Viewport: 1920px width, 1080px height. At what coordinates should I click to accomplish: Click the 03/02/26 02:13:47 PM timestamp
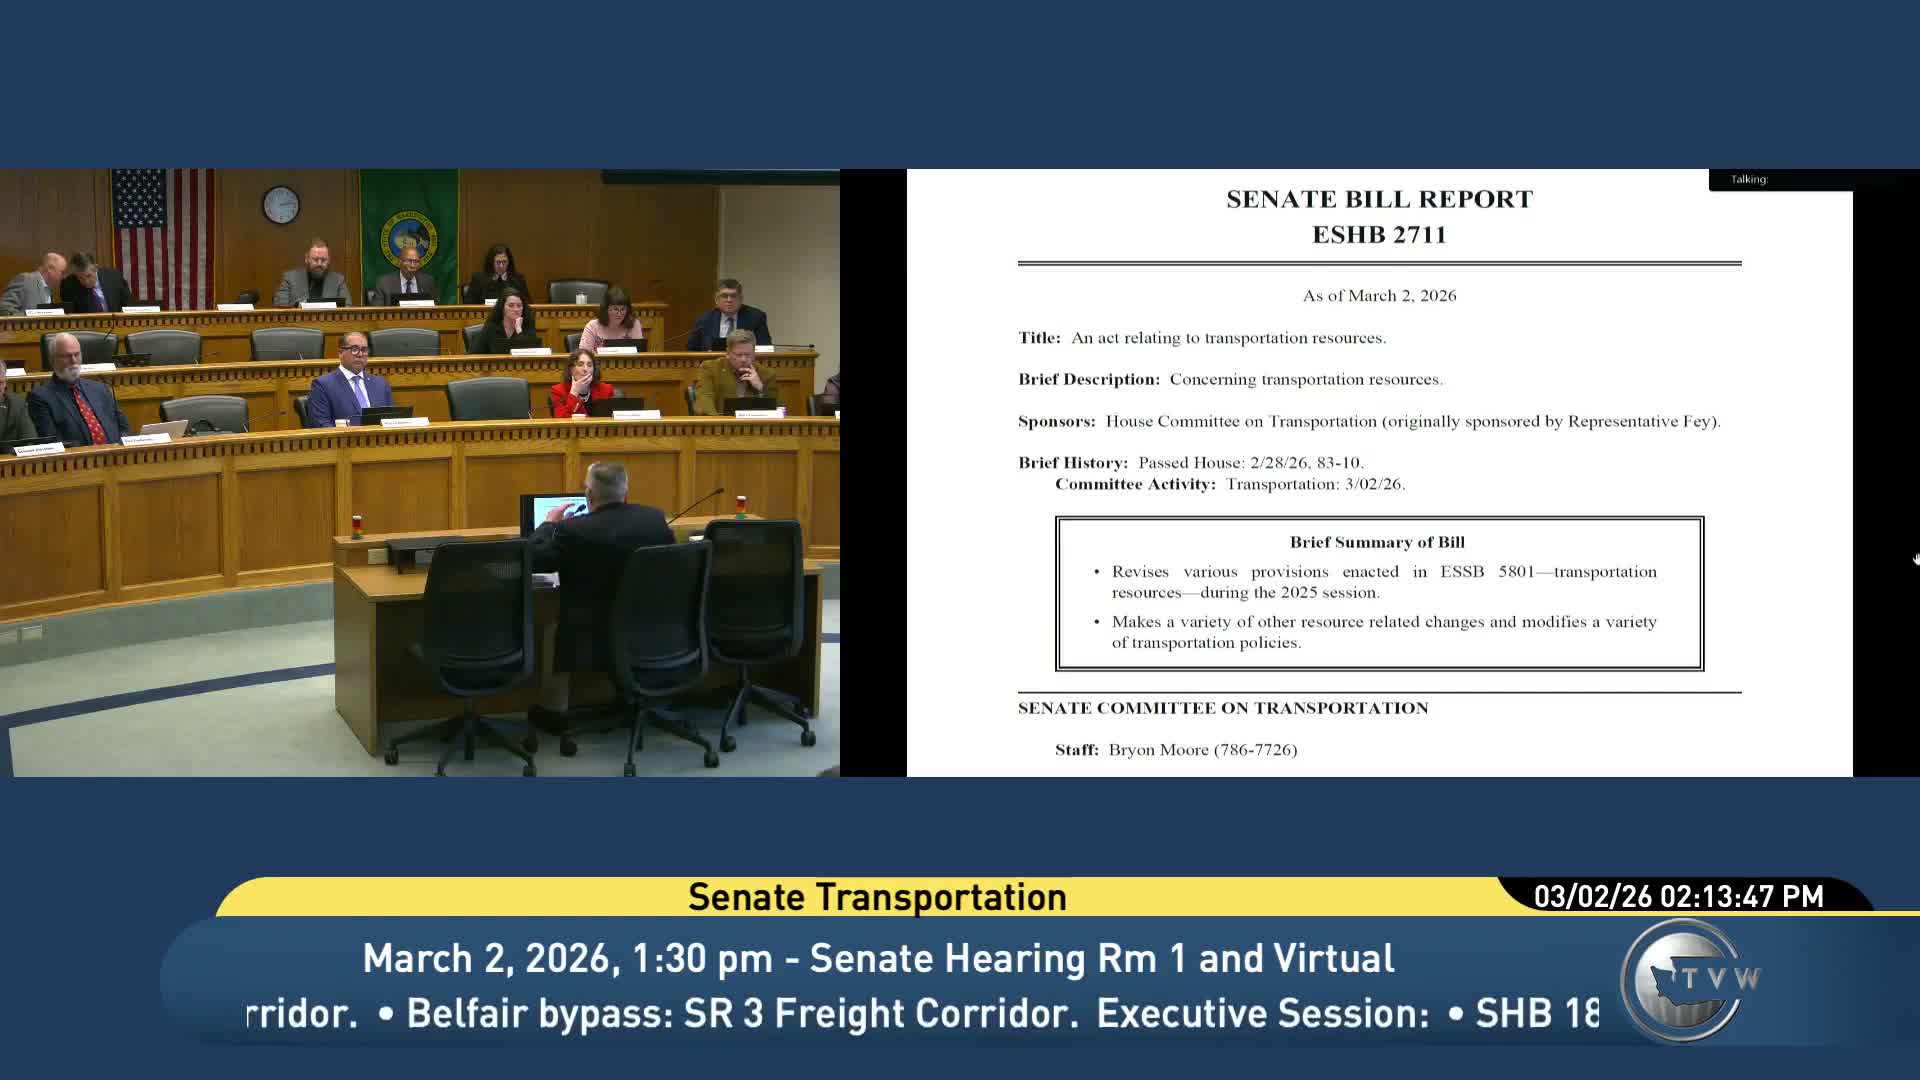tap(1678, 896)
